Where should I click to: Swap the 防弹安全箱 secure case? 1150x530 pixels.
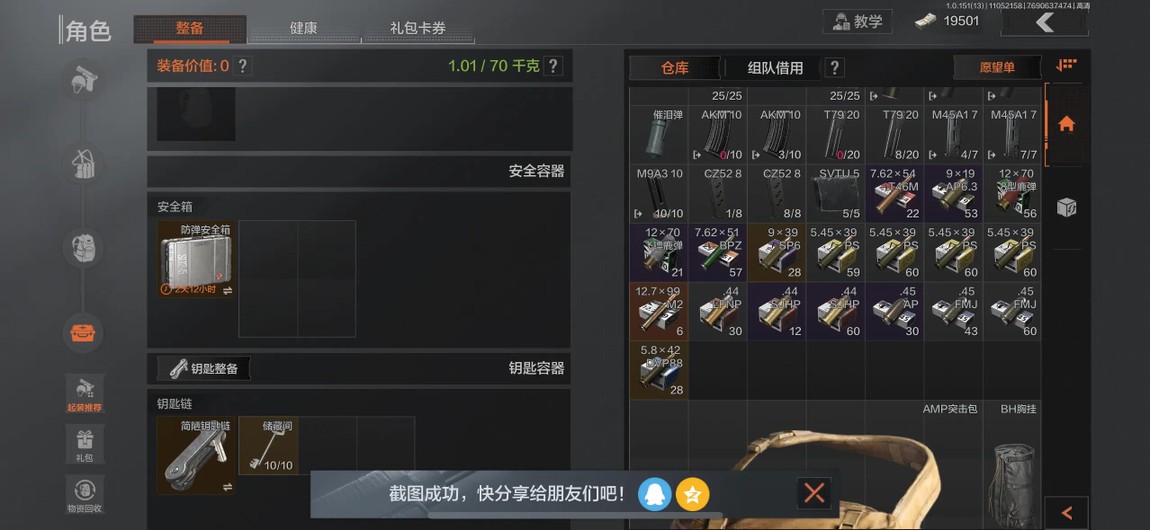click(x=227, y=291)
